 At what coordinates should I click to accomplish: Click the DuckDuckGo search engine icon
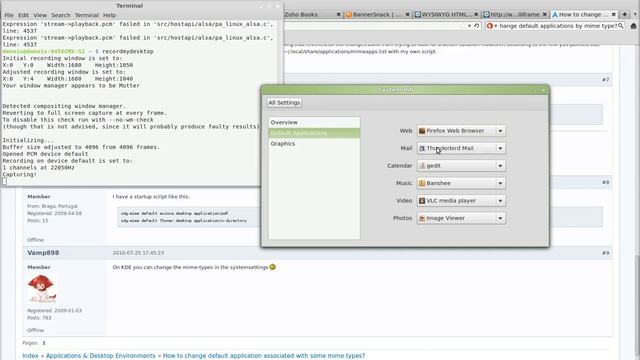click(490, 26)
